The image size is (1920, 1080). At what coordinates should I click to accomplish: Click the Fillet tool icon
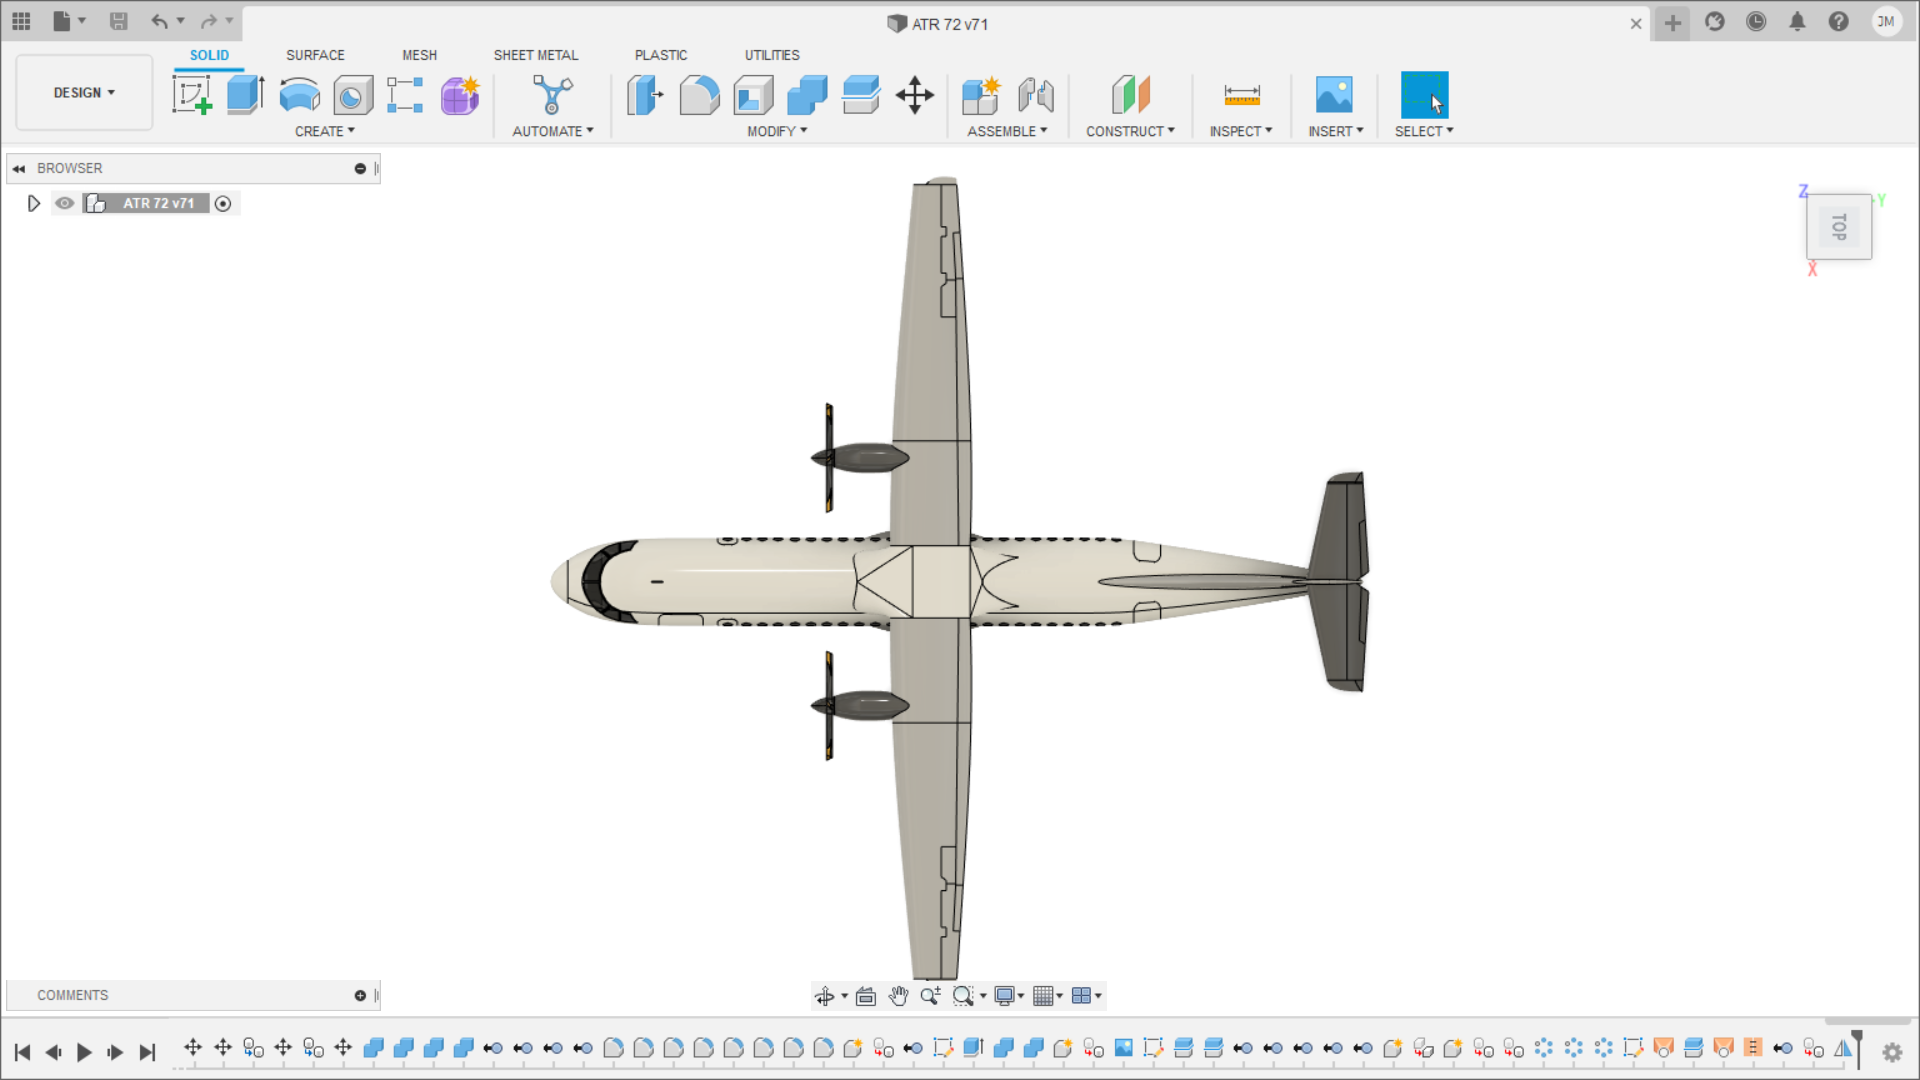[x=699, y=95]
